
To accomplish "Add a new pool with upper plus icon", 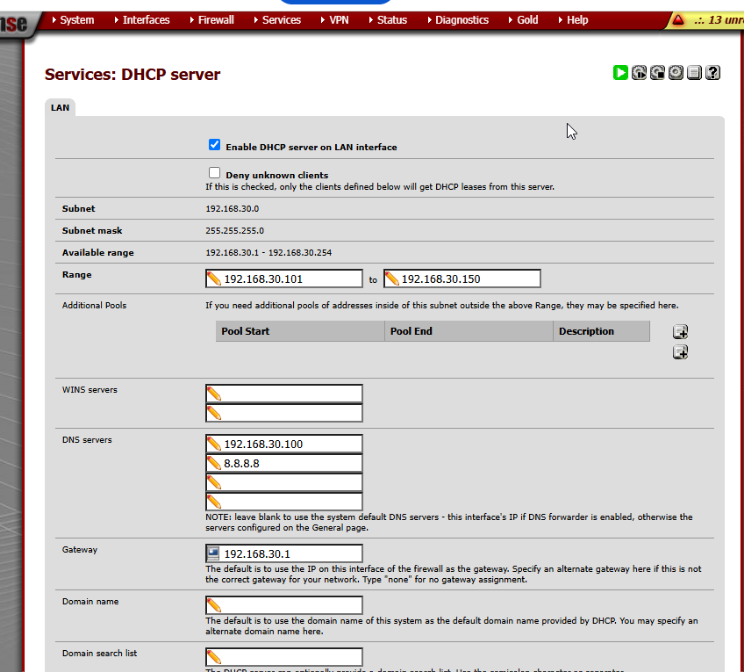I will tap(680, 332).
